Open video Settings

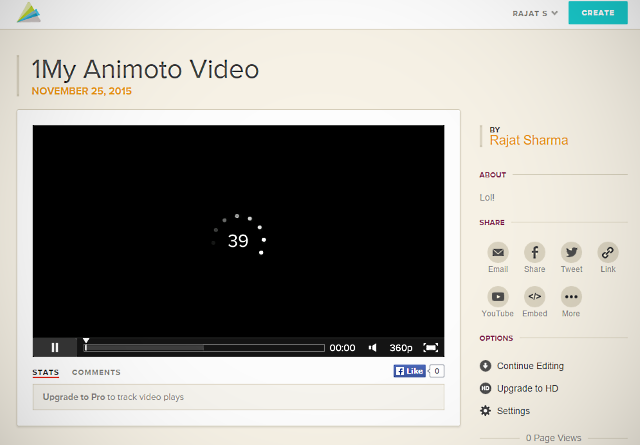pyautogui.click(x=513, y=411)
